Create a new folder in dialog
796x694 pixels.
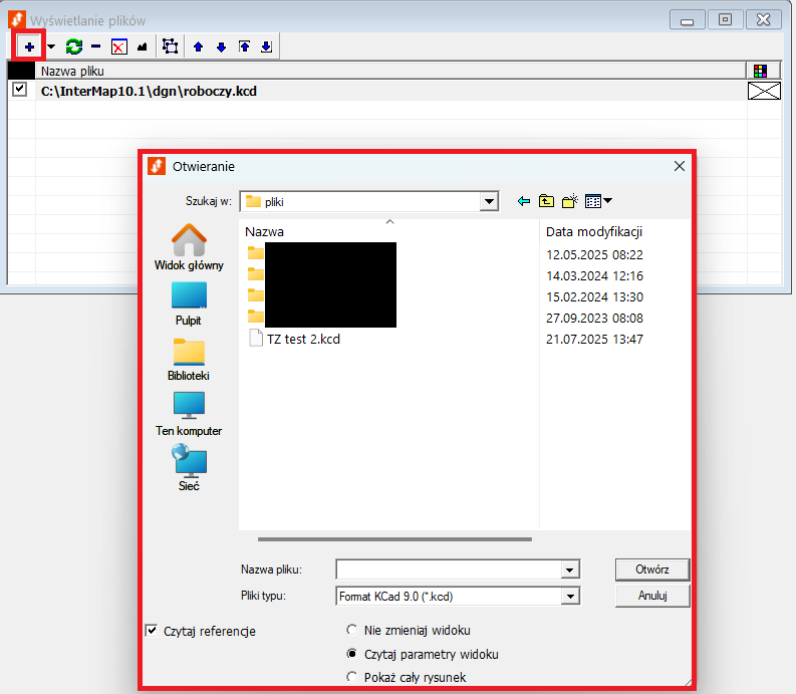(x=569, y=201)
